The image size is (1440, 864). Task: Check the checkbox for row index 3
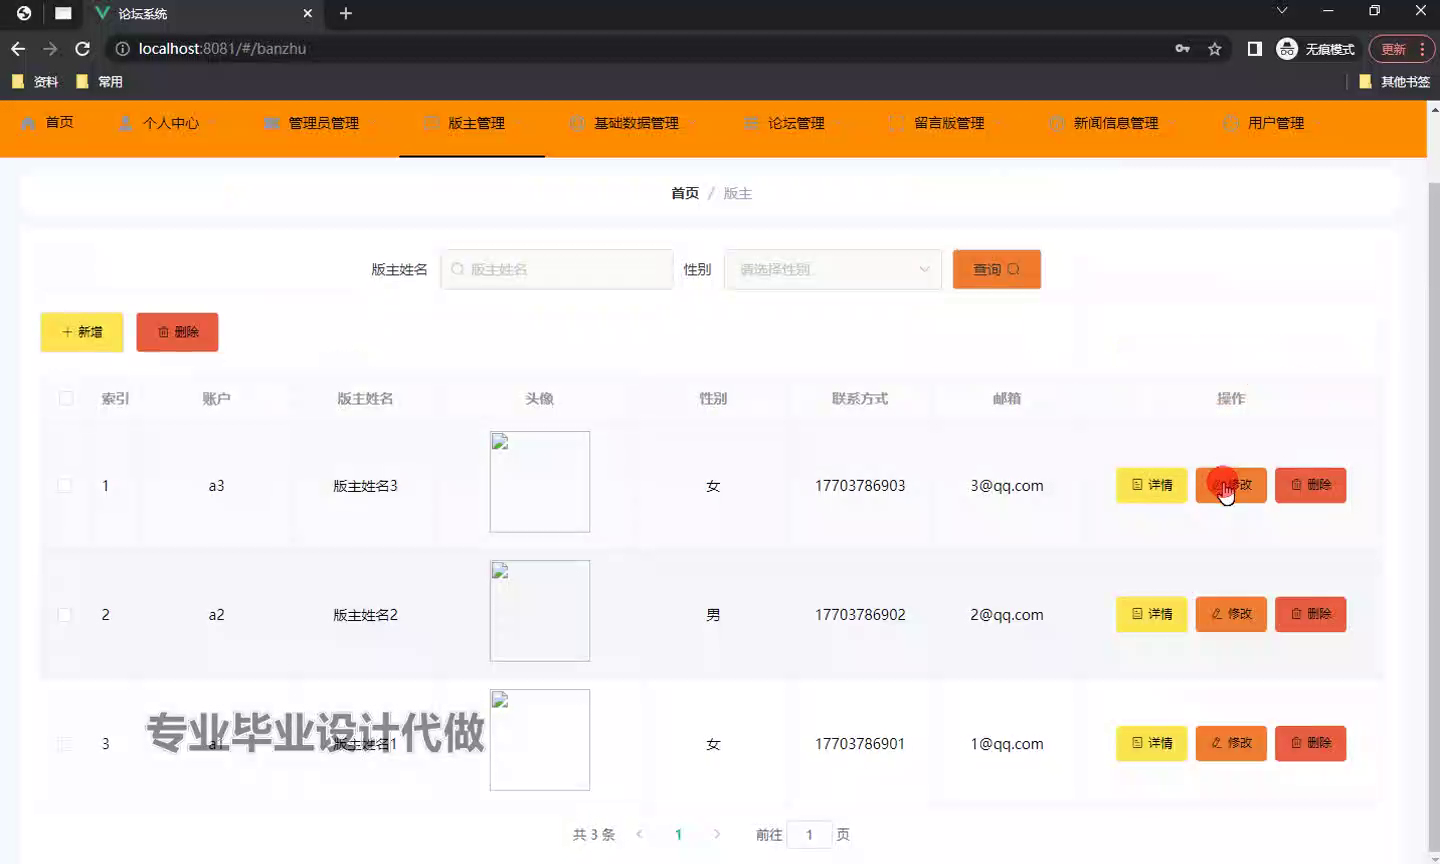[65, 743]
